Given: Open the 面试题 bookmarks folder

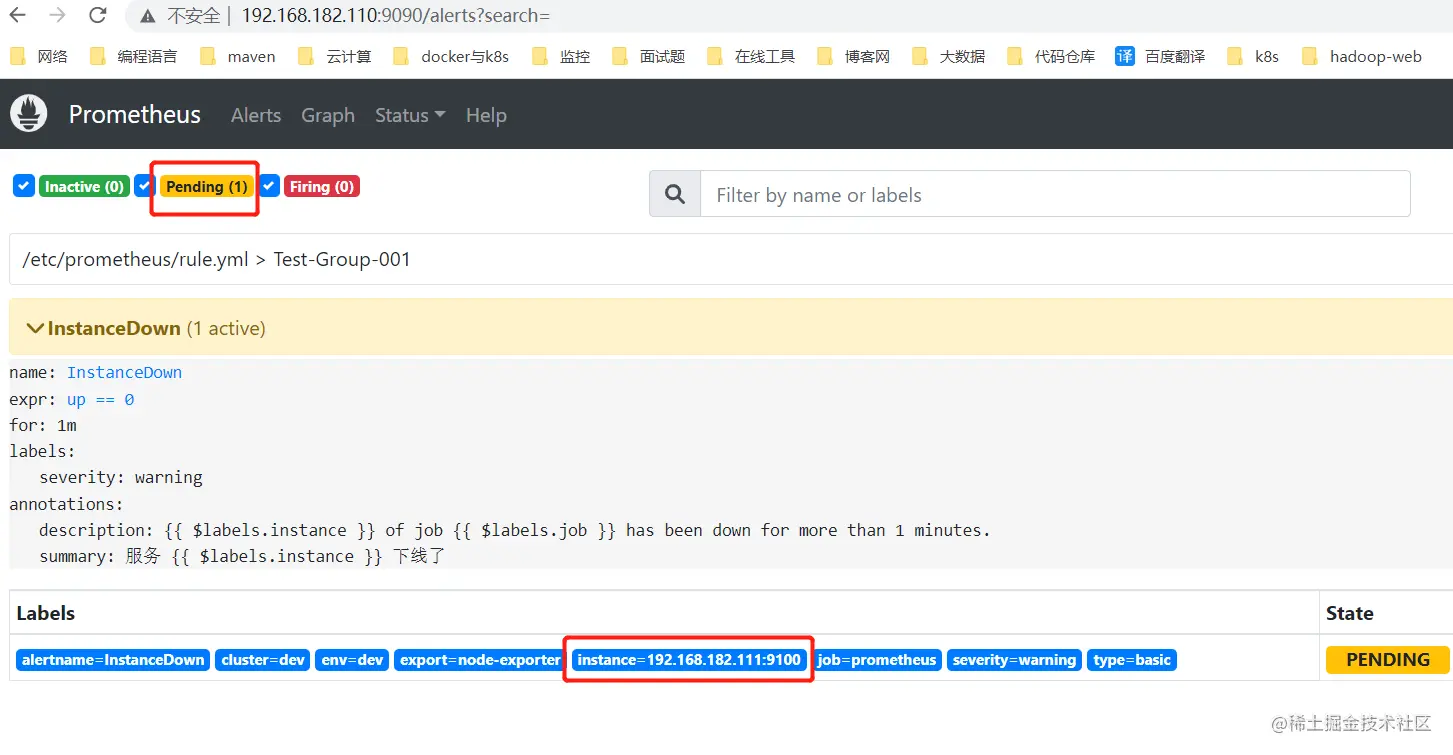Looking at the screenshot, I should pyautogui.click(x=648, y=56).
